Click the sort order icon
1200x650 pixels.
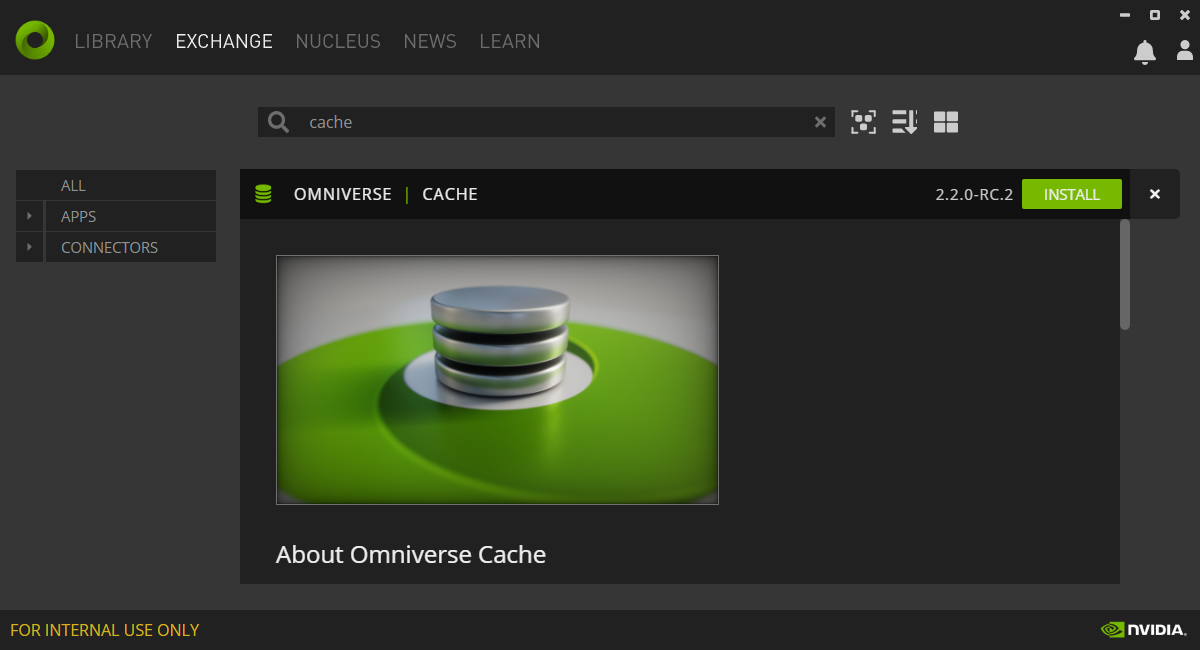tap(904, 122)
